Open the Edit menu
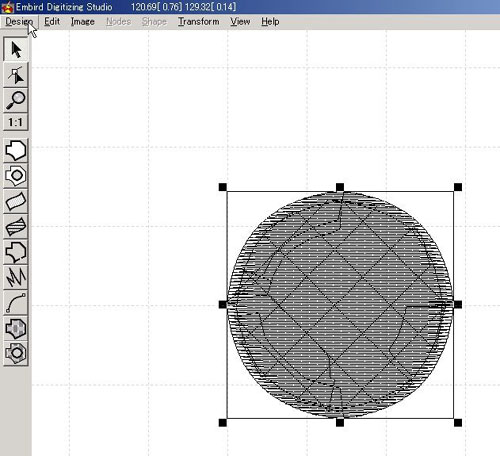This screenshot has height=456, width=500. click(52, 22)
